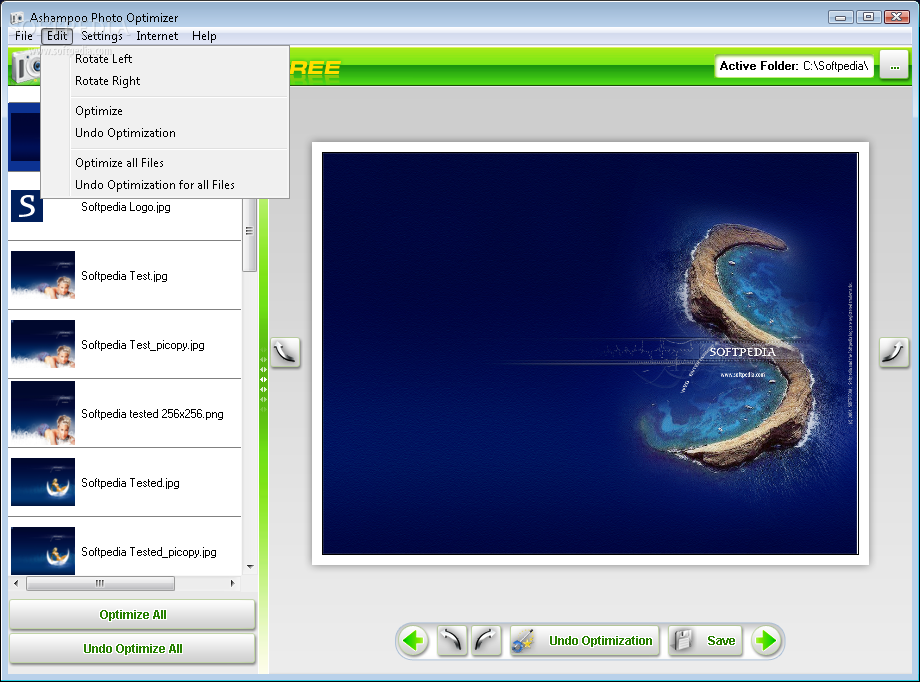Click file list horizontal scrollbar thumb
This screenshot has height=682, width=920.
pyautogui.click(x=100, y=583)
